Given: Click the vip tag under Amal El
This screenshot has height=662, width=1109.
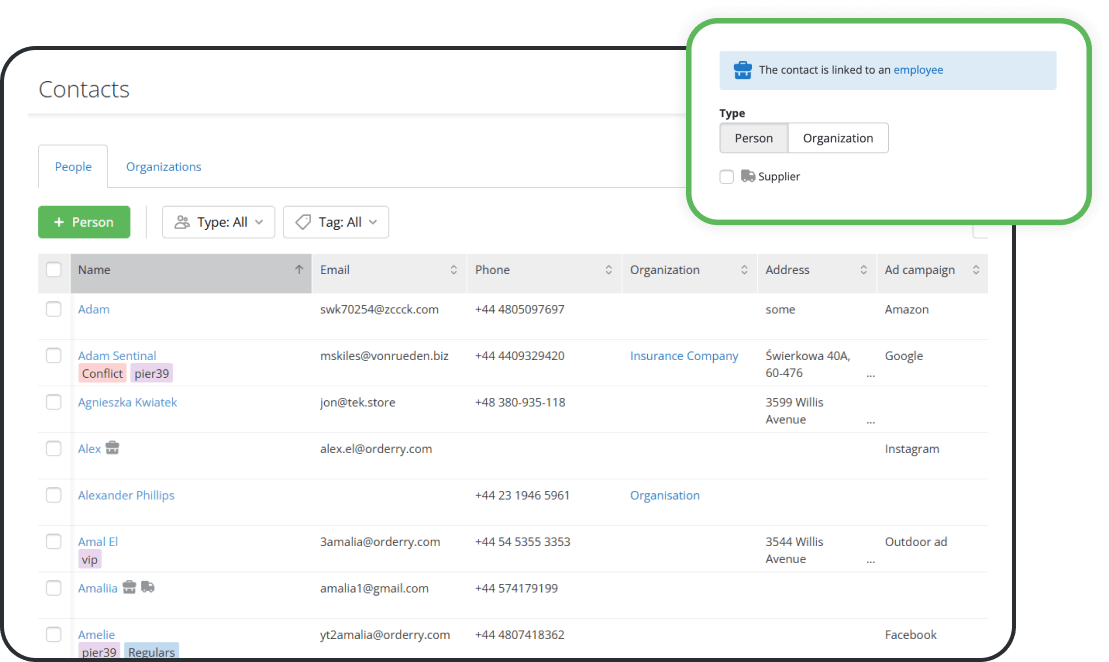Looking at the screenshot, I should click(x=90, y=559).
